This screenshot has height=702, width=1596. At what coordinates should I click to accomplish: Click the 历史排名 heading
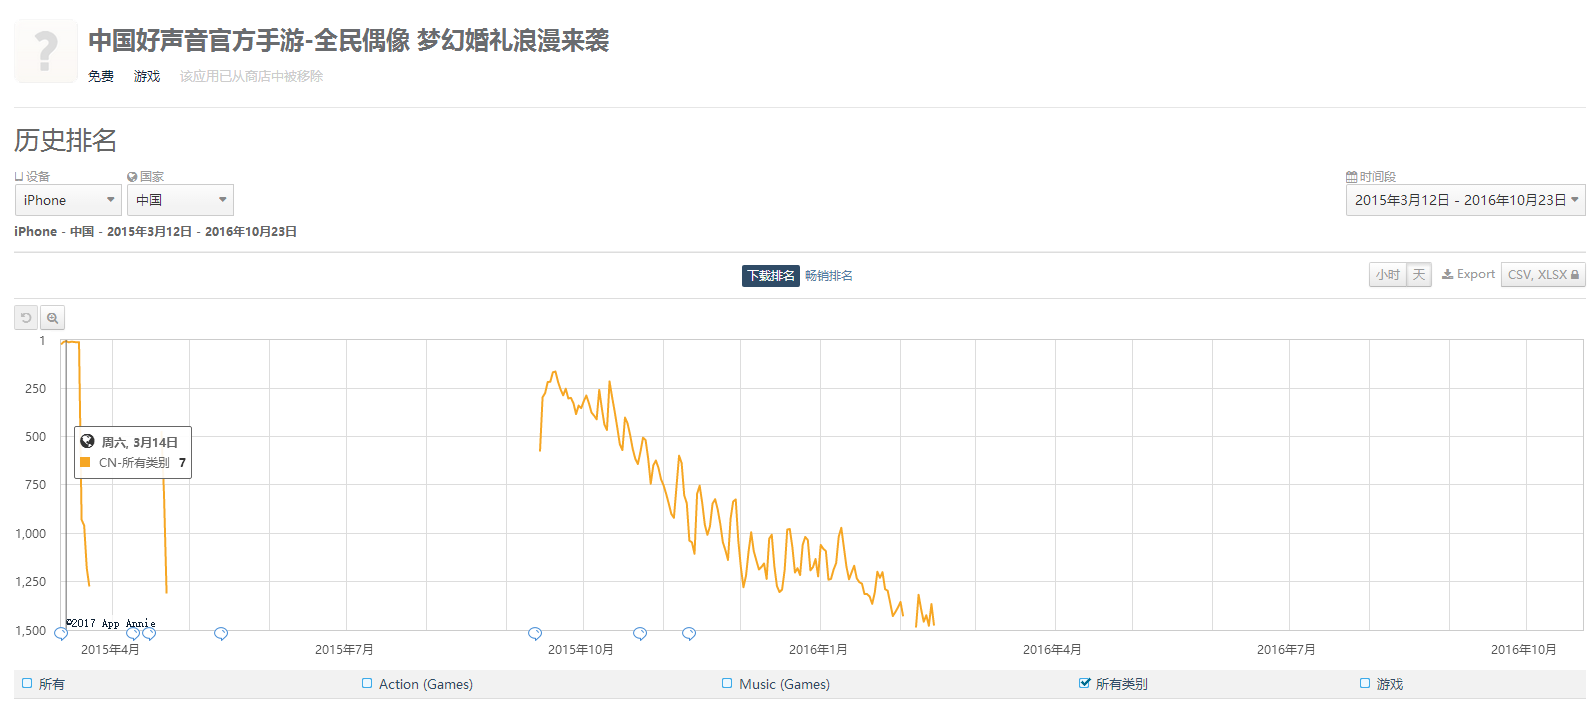point(66,140)
